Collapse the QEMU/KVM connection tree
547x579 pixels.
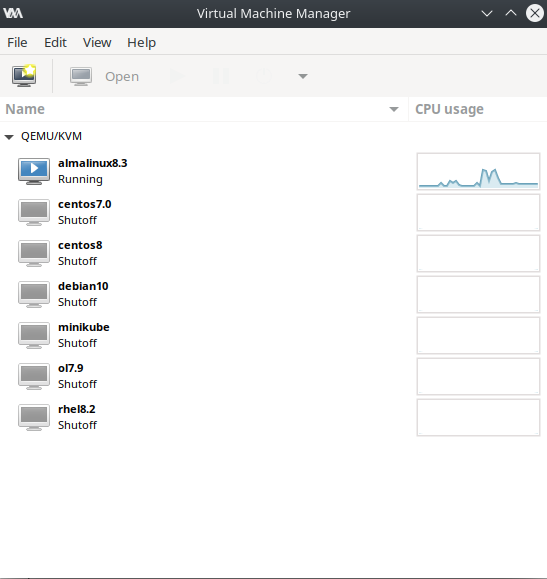[9, 137]
